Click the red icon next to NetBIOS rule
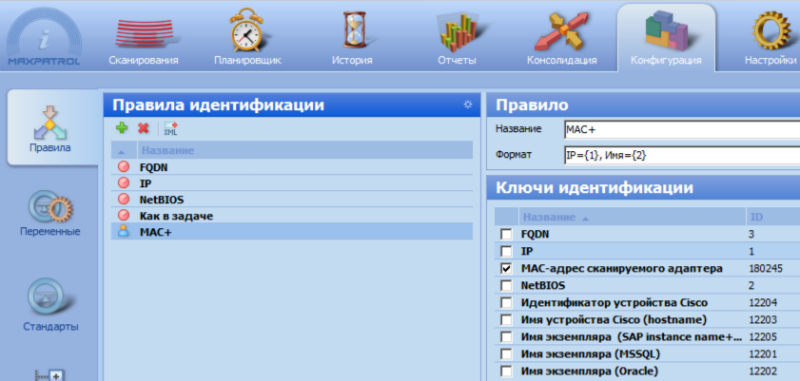Screen dimensions: 800x381 coord(123,199)
